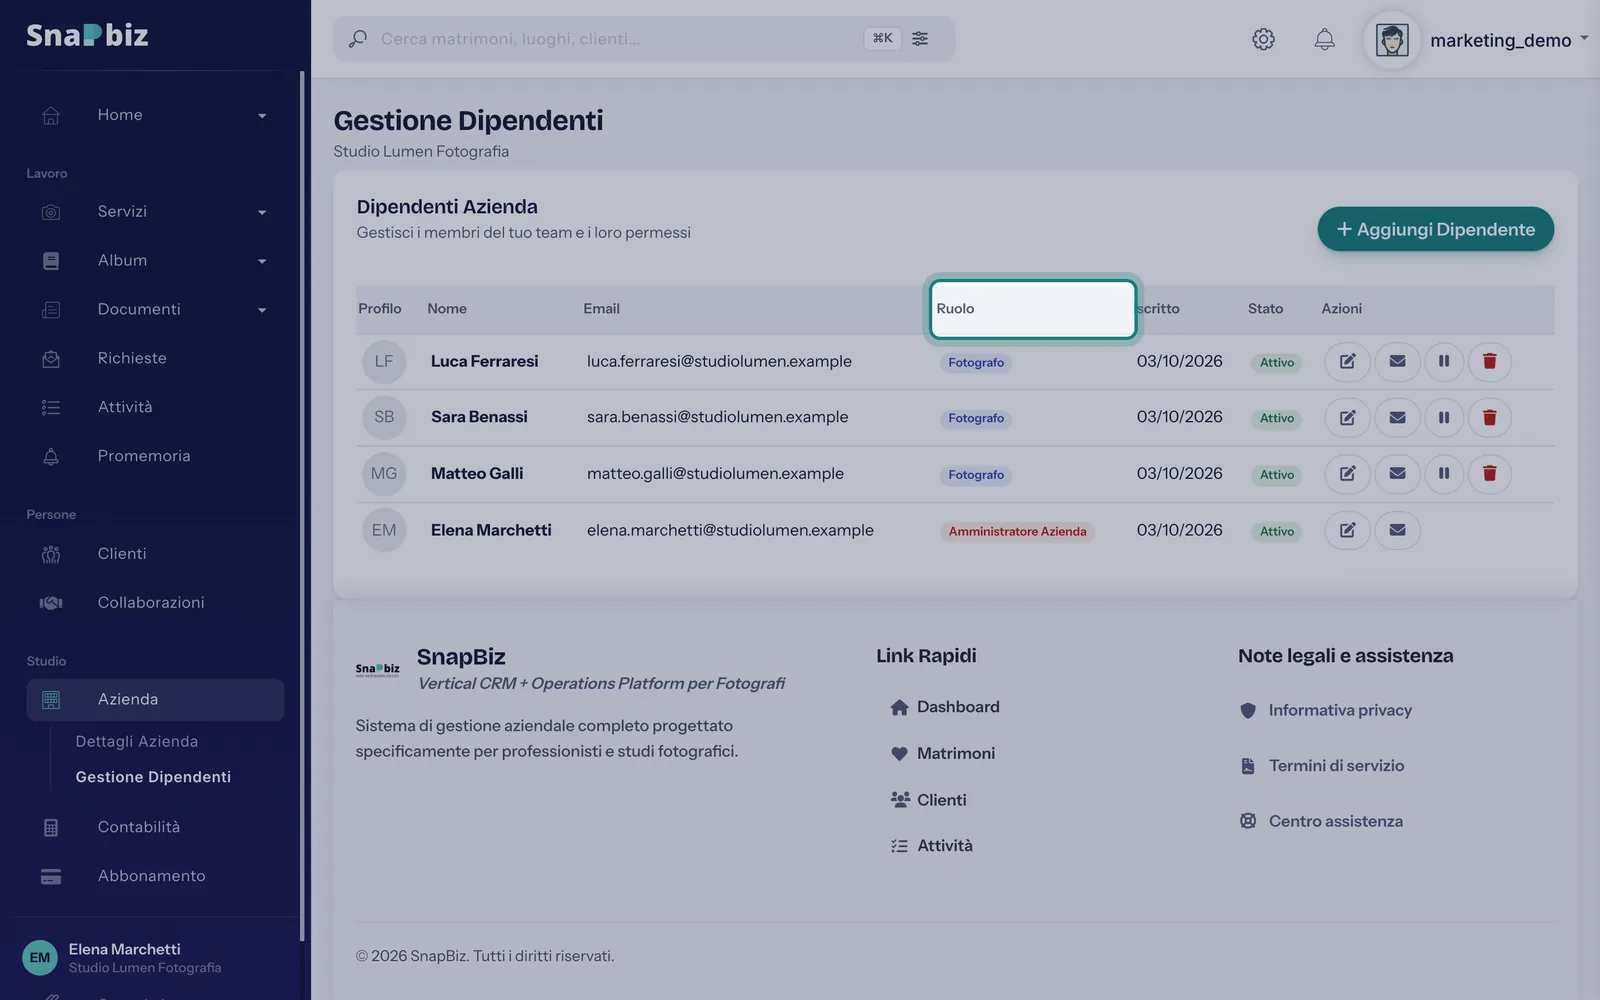Click the Ruolo column header

(x=1033, y=309)
